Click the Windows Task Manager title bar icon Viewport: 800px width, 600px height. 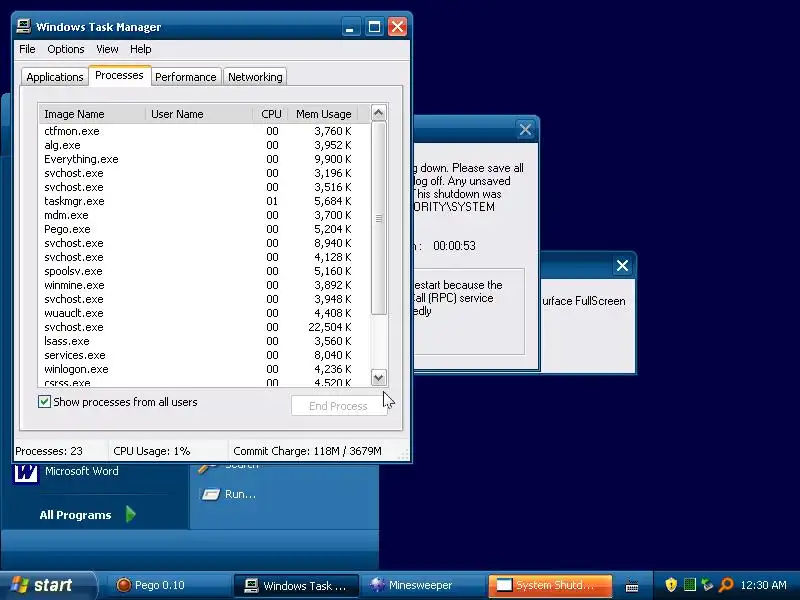click(x=24, y=26)
